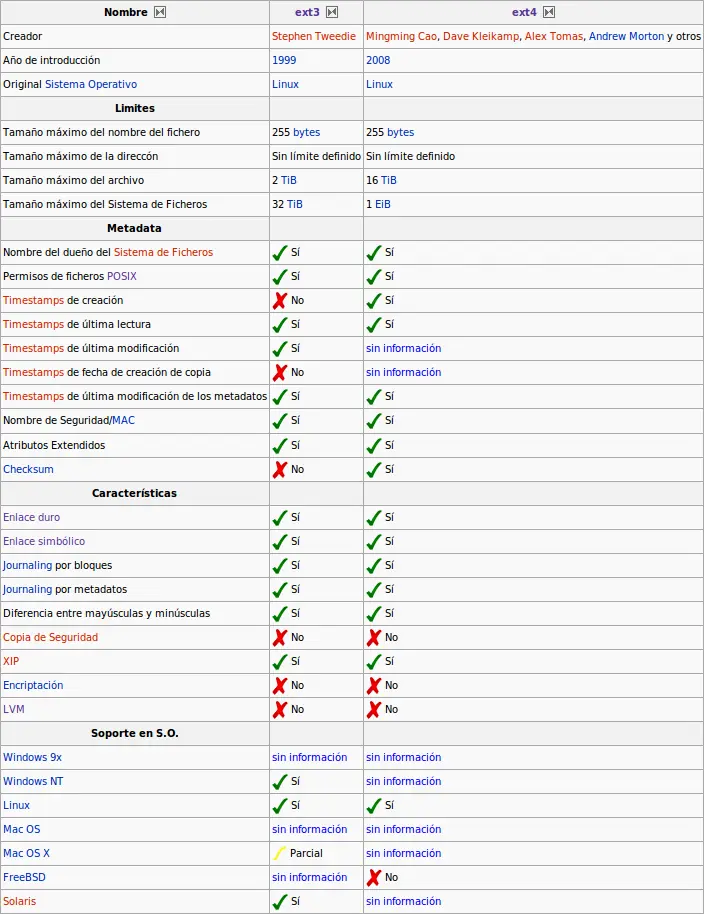Open the ext4 header link
This screenshot has height=914, width=704.
click(x=524, y=12)
